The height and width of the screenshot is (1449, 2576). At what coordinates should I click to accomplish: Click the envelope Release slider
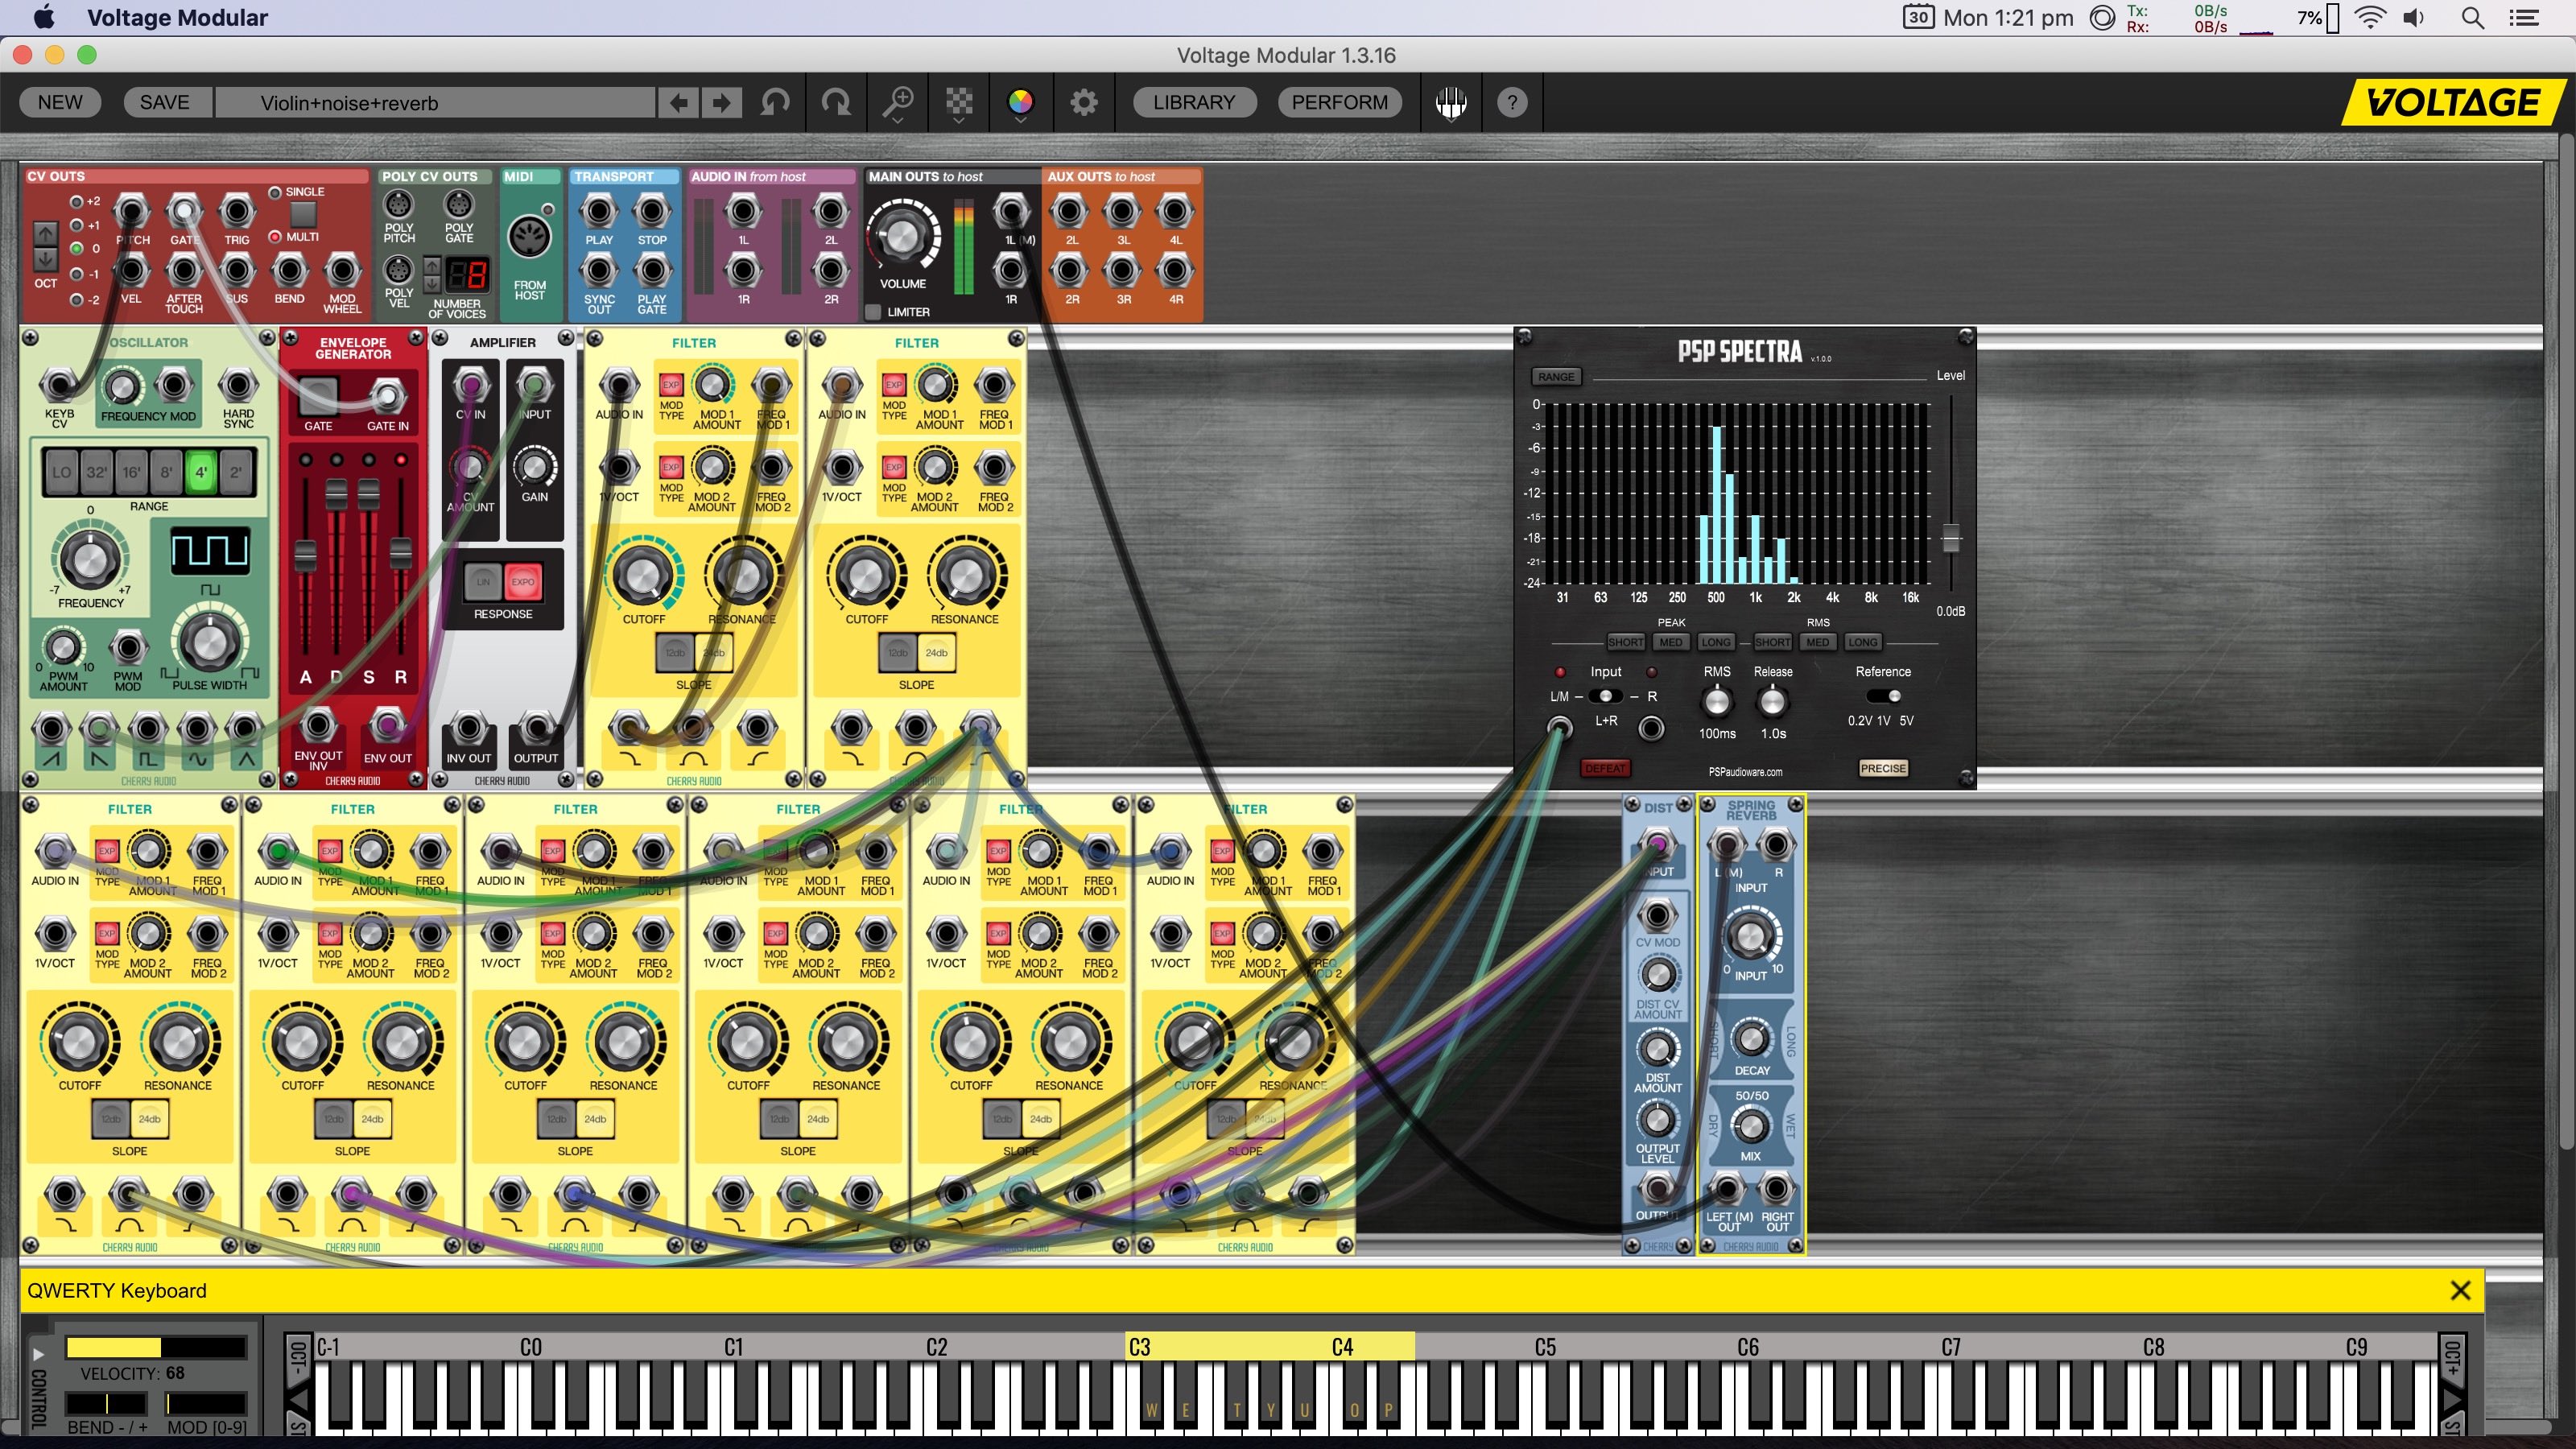pos(400,552)
